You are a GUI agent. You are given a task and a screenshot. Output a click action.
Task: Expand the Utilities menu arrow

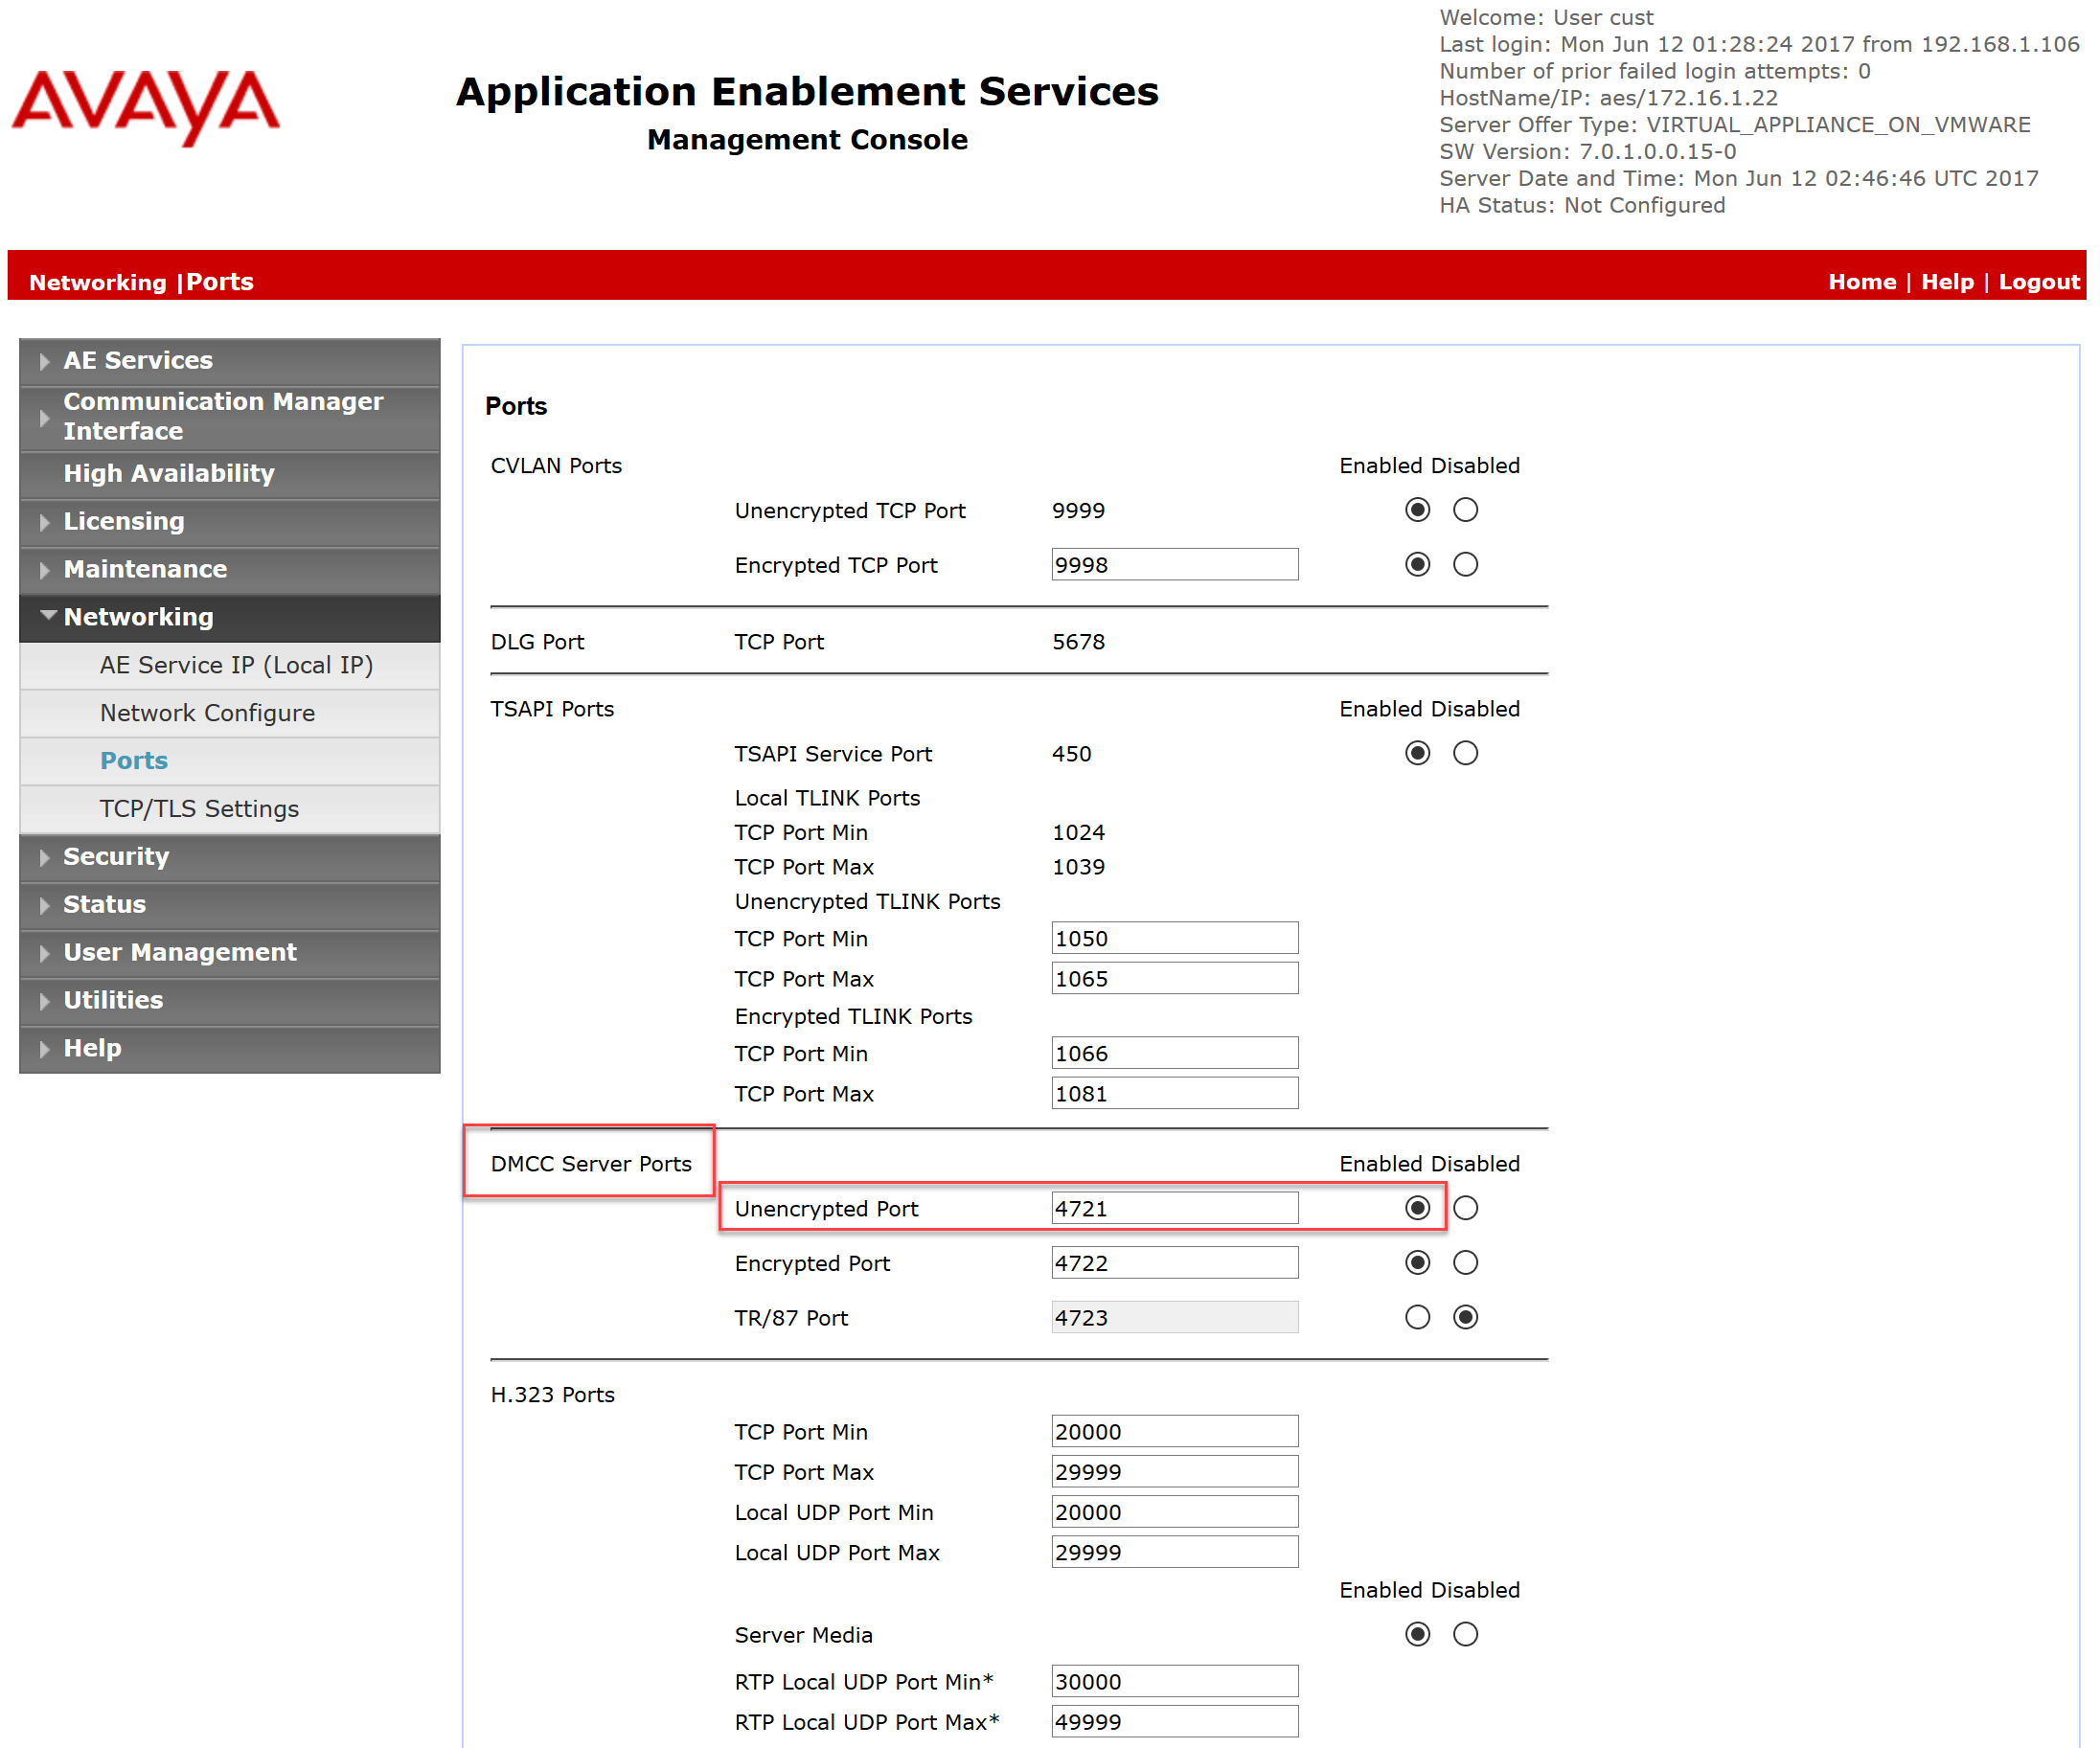click(x=44, y=1001)
